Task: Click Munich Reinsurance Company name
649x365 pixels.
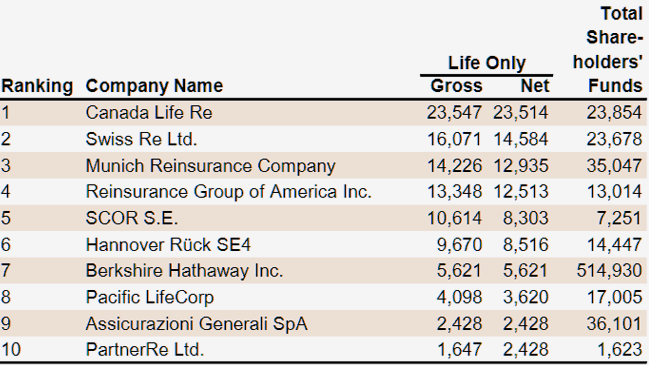Action: (210, 166)
